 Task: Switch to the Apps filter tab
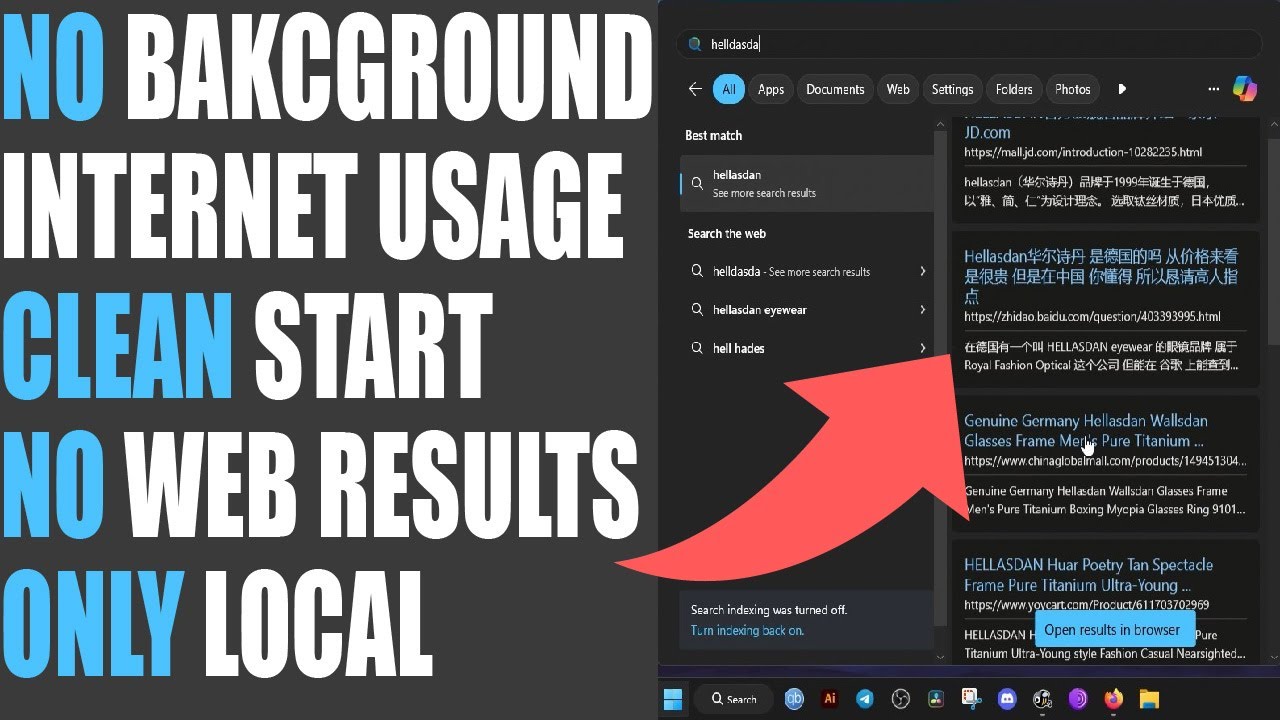pyautogui.click(x=771, y=89)
